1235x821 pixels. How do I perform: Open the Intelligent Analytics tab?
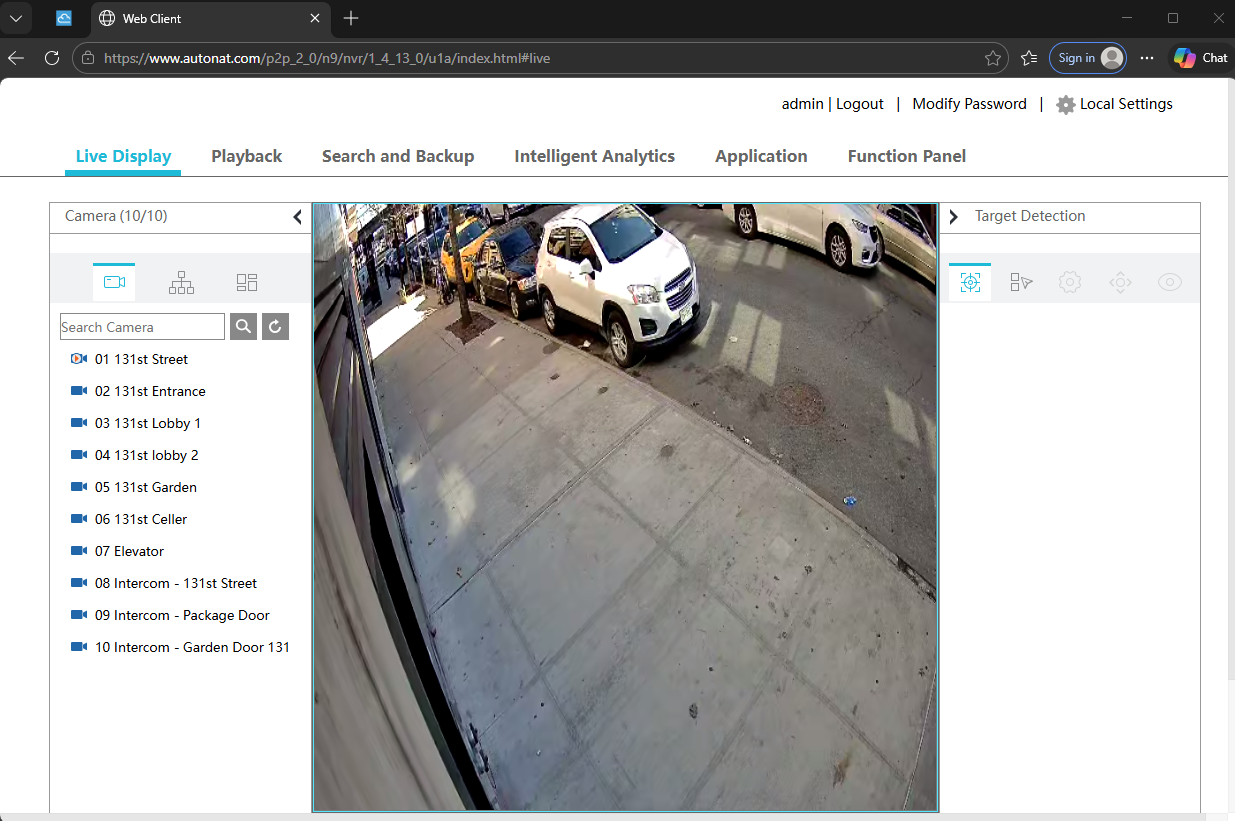594,156
